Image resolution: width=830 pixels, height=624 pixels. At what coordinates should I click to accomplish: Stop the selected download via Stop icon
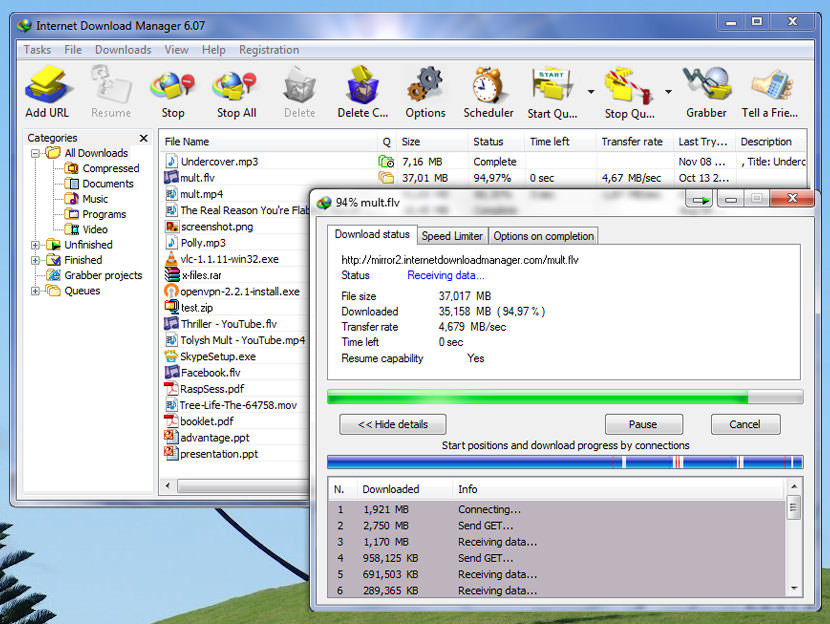click(x=173, y=86)
